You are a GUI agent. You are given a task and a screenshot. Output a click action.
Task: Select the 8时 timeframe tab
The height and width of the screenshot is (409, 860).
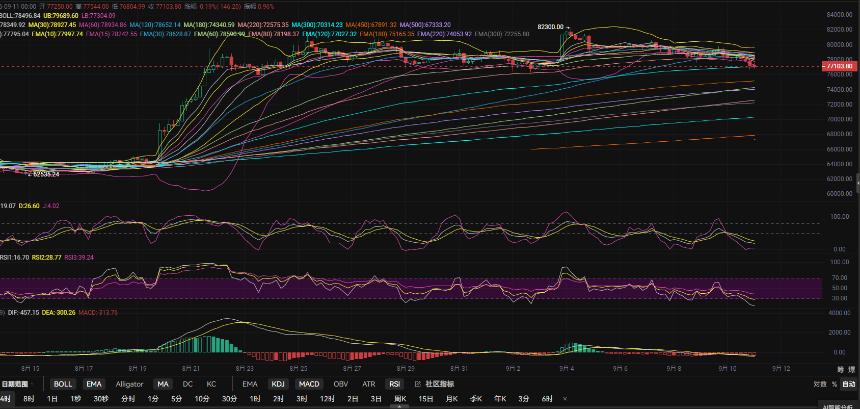[x=29, y=399]
